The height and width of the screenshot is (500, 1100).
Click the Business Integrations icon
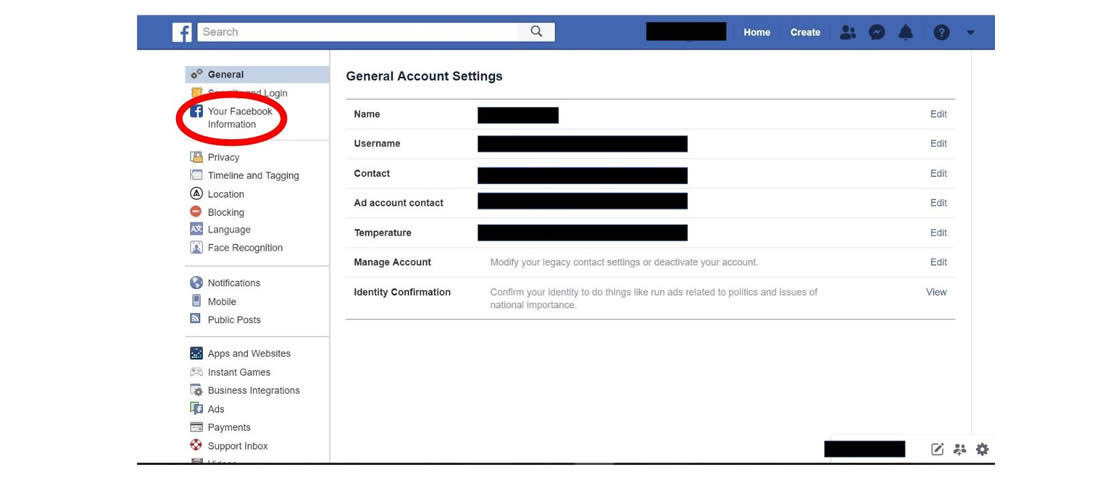pyautogui.click(x=196, y=390)
